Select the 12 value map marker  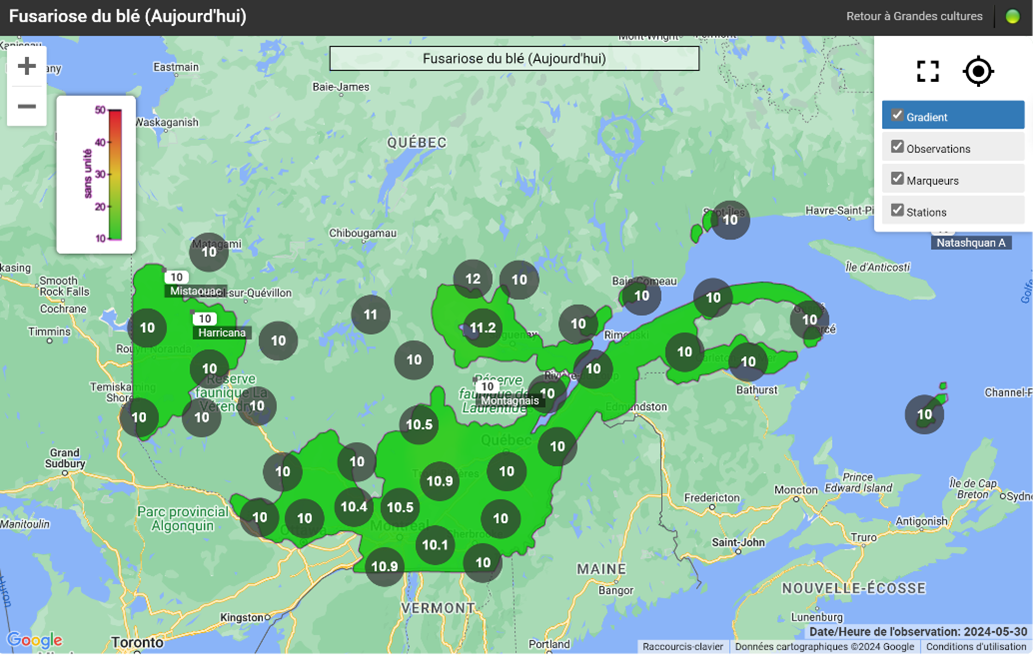click(x=473, y=279)
